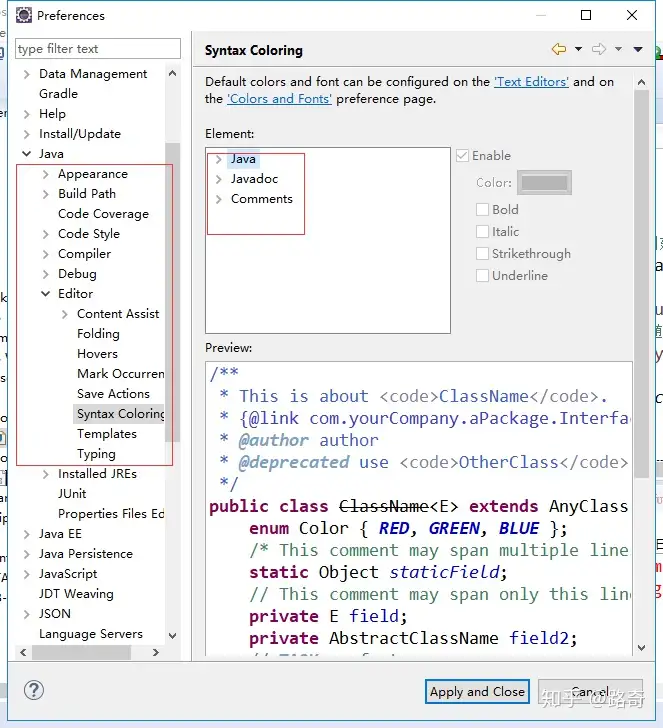Click the help question mark icon
This screenshot has height=728, width=663.
[x=33, y=690]
